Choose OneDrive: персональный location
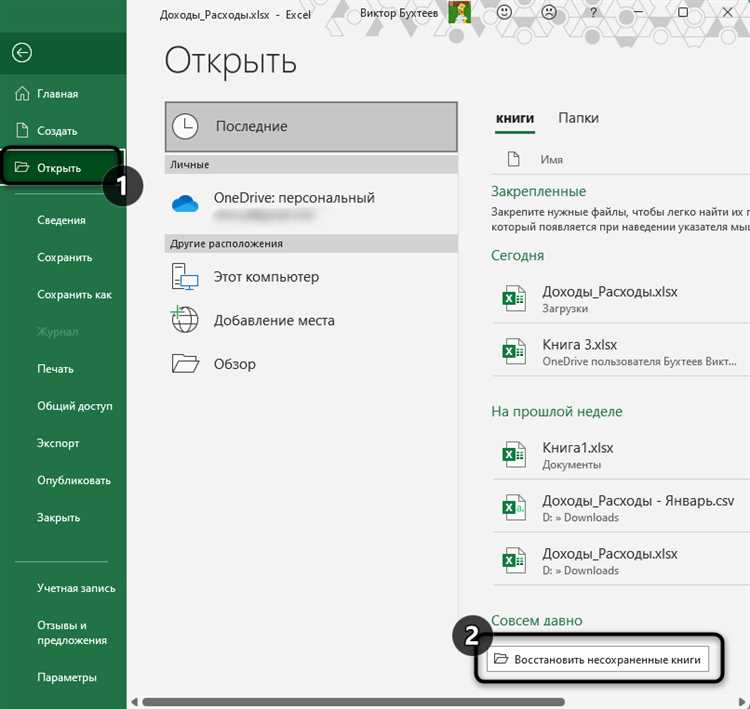The width and height of the screenshot is (750, 709). (311, 204)
